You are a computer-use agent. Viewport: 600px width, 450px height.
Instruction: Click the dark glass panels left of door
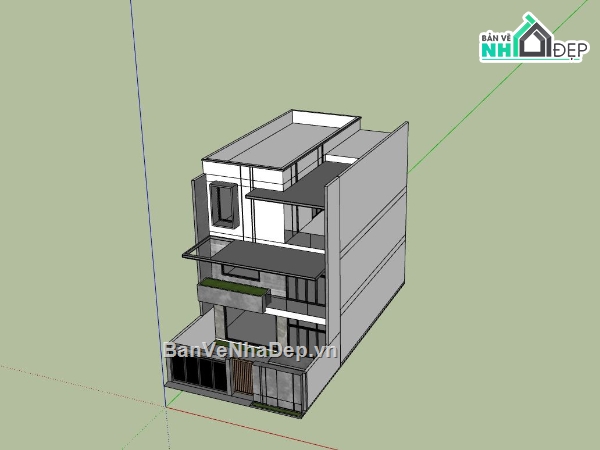[198, 373]
